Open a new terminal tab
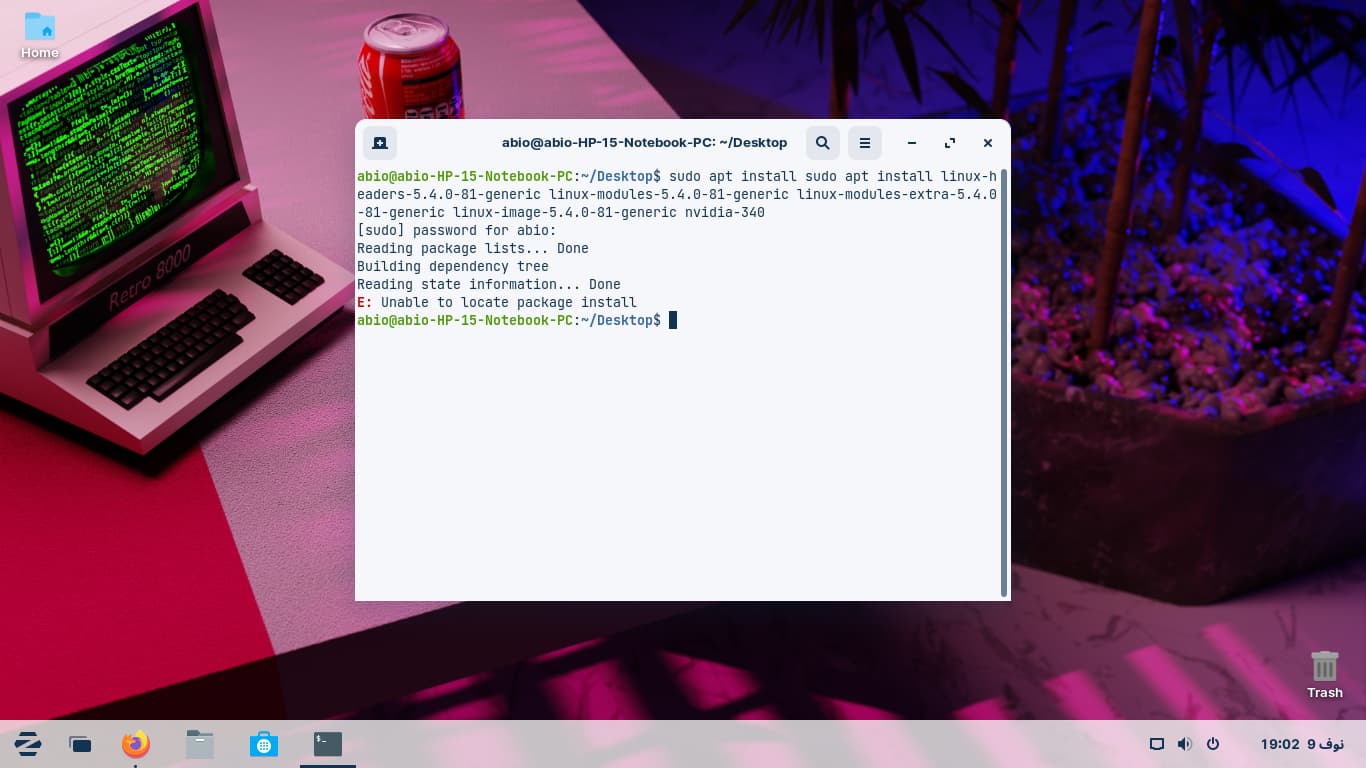 pos(380,143)
